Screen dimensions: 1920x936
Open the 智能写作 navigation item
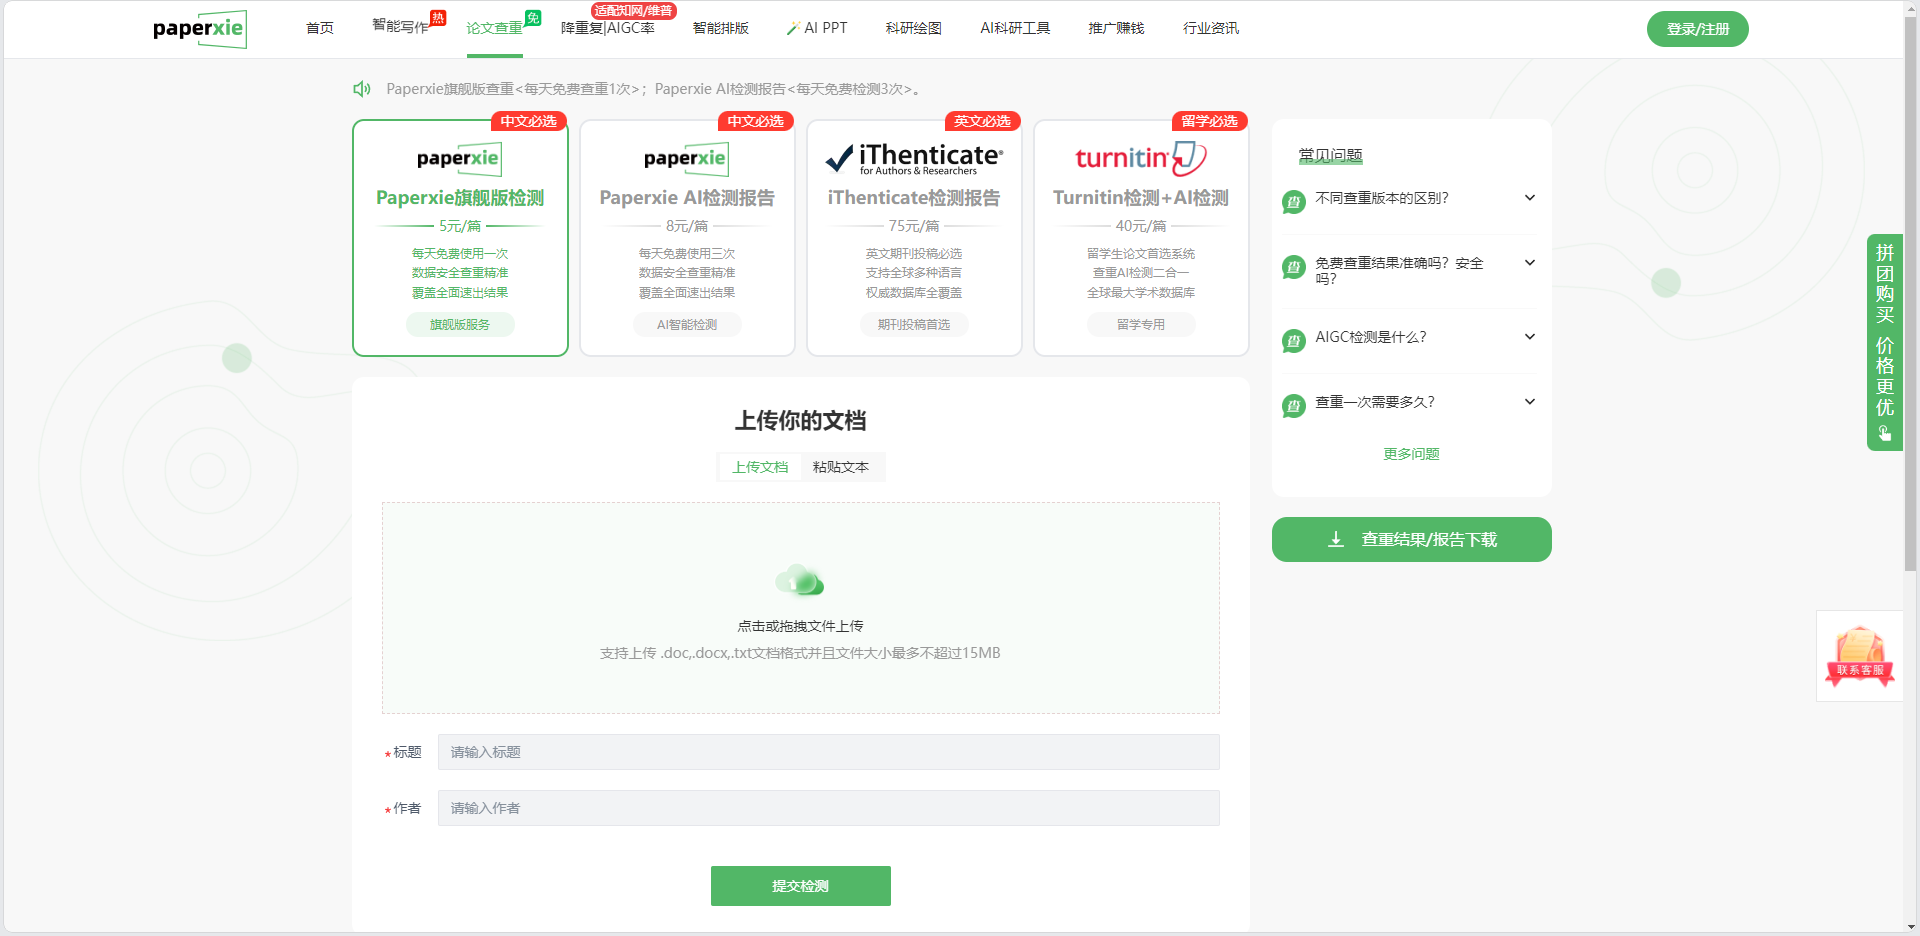tap(400, 27)
